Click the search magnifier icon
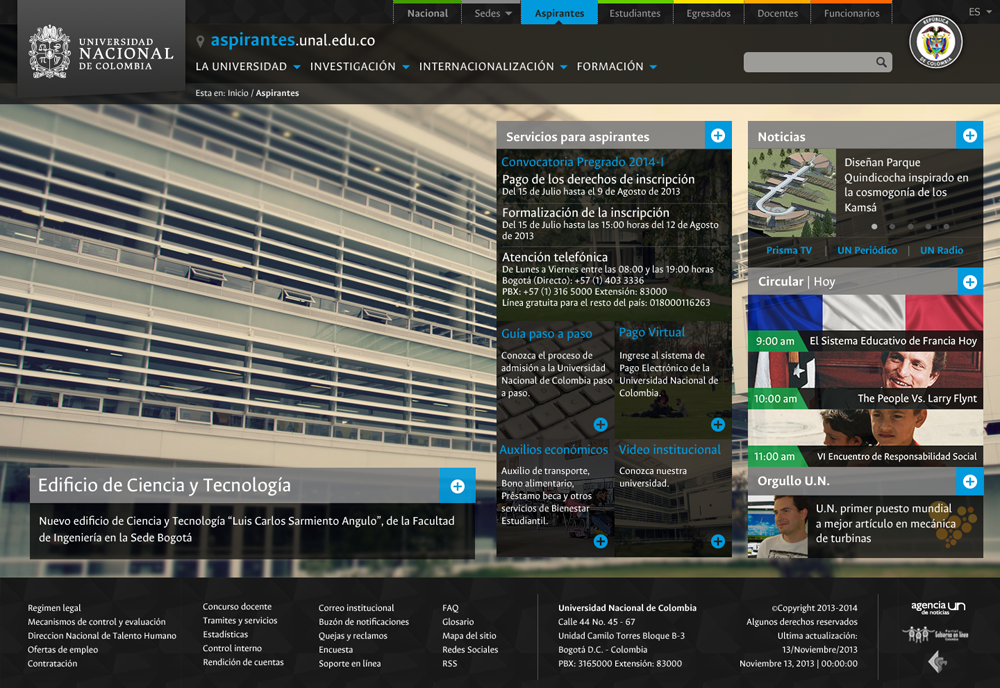Screen dimensions: 1000x688 [881, 62]
